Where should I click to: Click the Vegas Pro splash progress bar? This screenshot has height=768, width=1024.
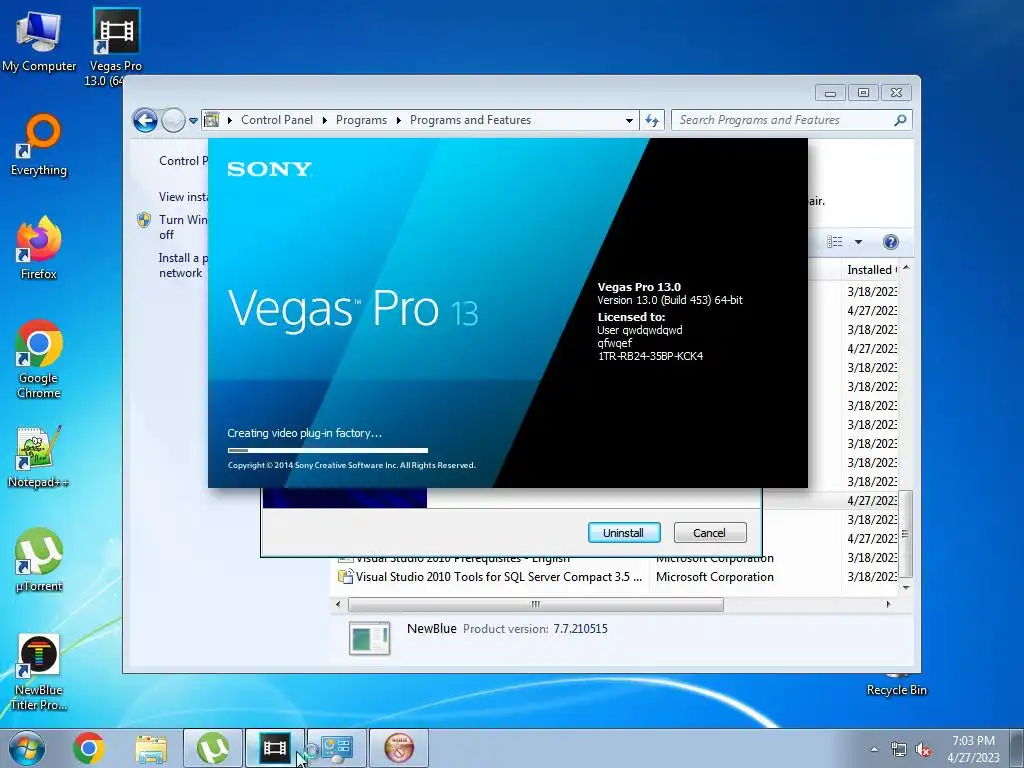[328, 451]
